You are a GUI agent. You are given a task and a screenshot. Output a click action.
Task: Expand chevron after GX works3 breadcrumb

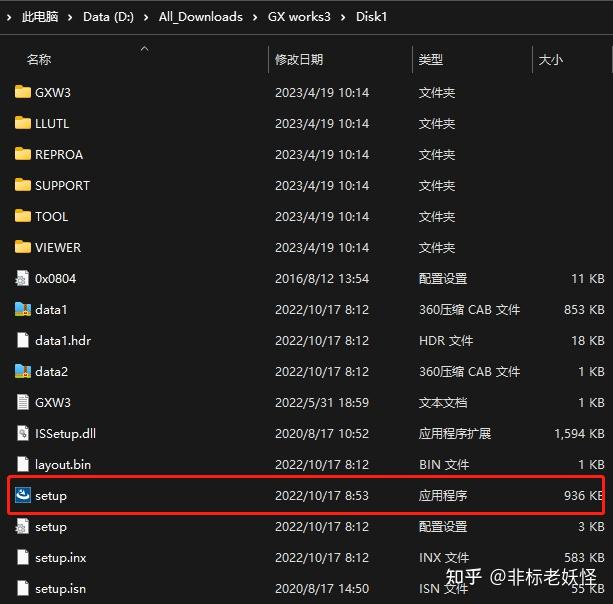tap(343, 17)
